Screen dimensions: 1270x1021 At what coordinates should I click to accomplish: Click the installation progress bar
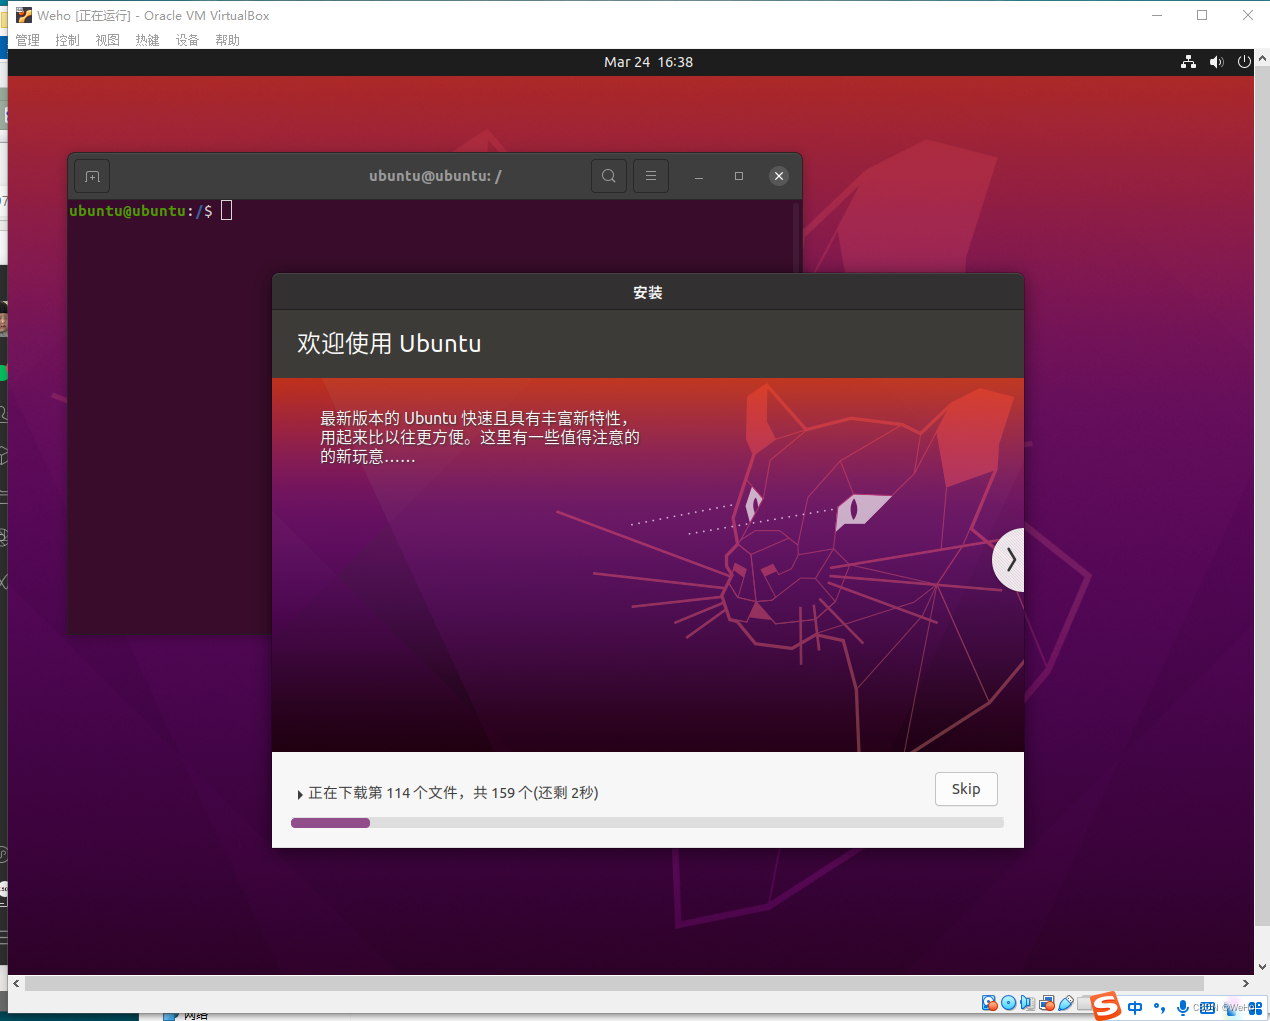point(647,823)
